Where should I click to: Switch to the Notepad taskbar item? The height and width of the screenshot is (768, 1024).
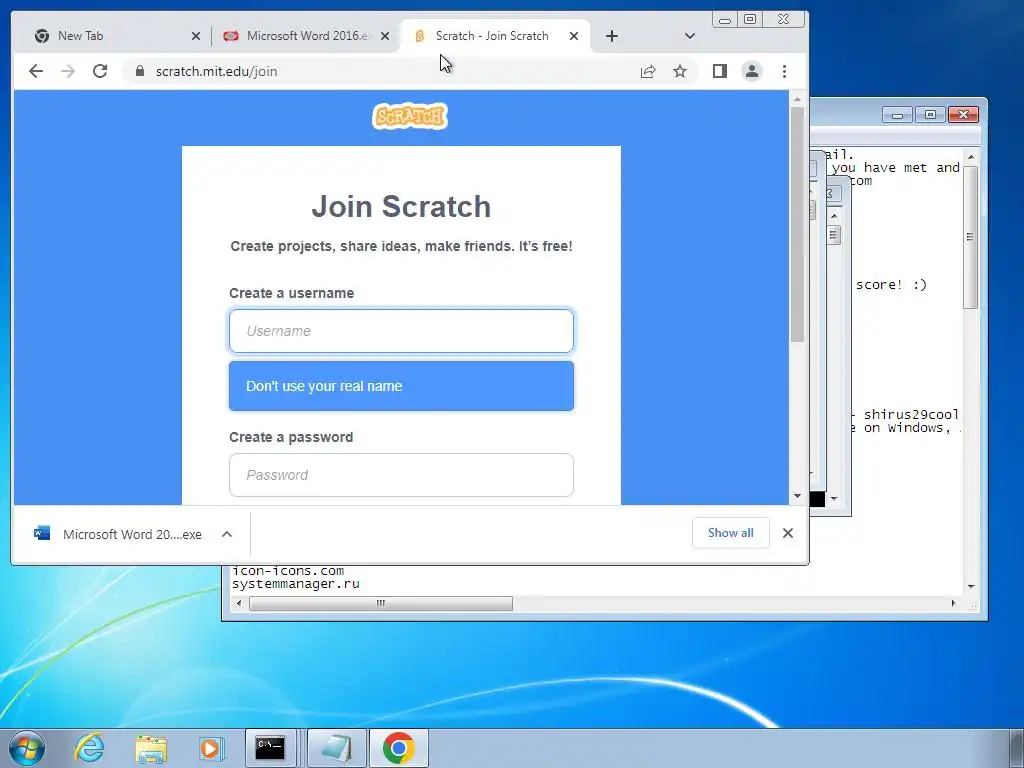click(x=336, y=748)
